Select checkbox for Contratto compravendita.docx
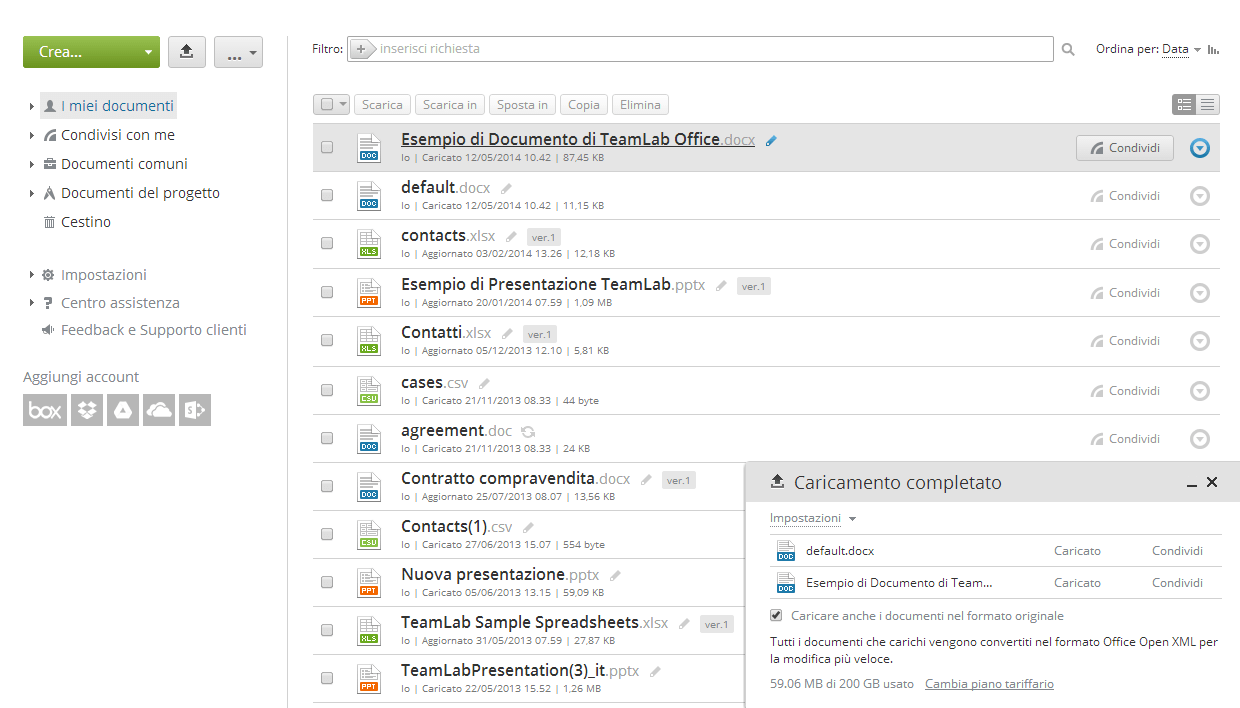 click(x=327, y=486)
